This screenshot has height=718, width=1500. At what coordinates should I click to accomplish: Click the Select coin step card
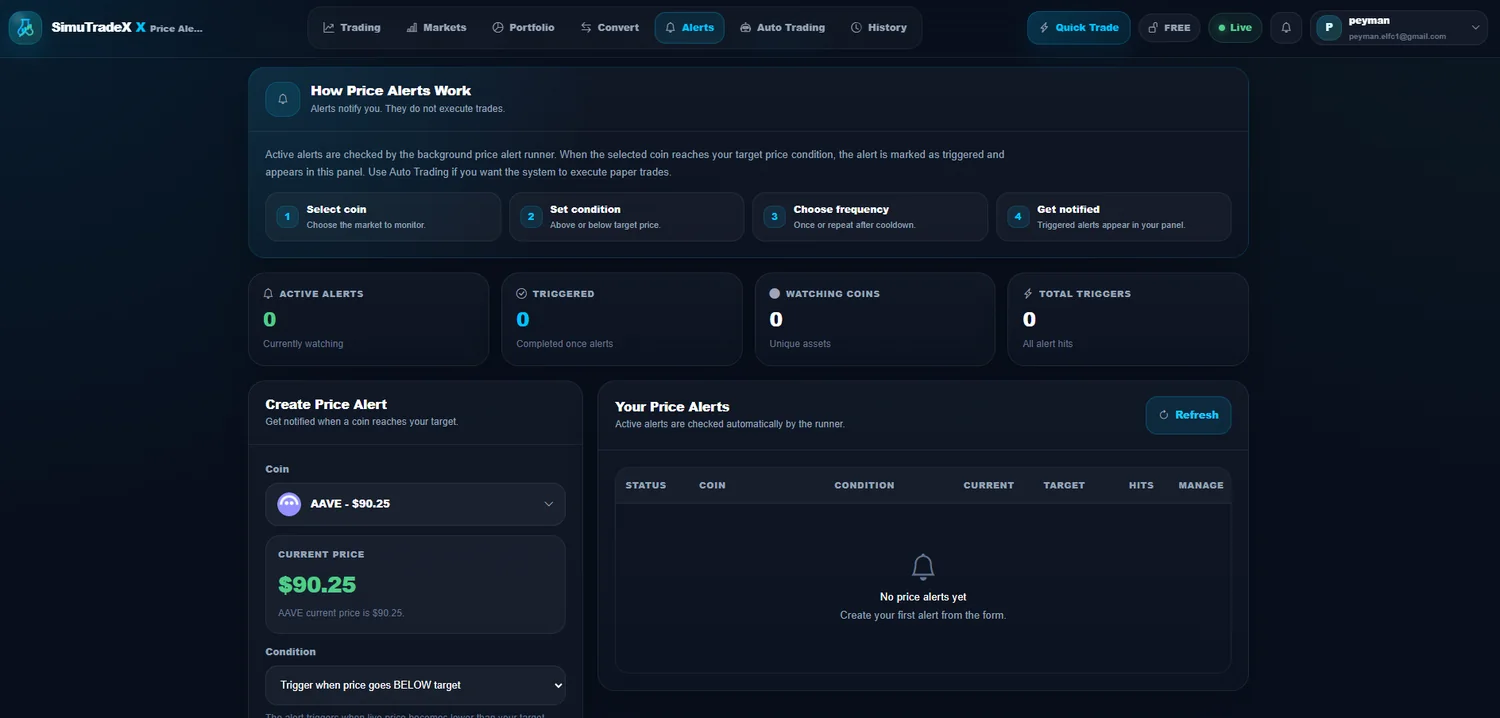(x=383, y=217)
